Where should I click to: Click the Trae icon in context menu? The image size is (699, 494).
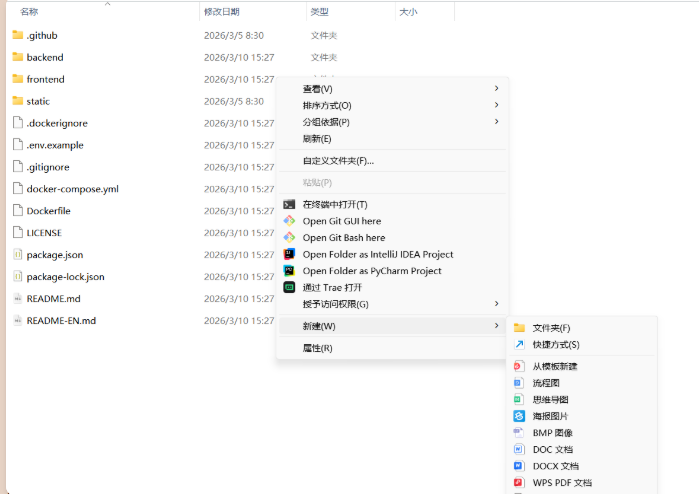pos(289,287)
